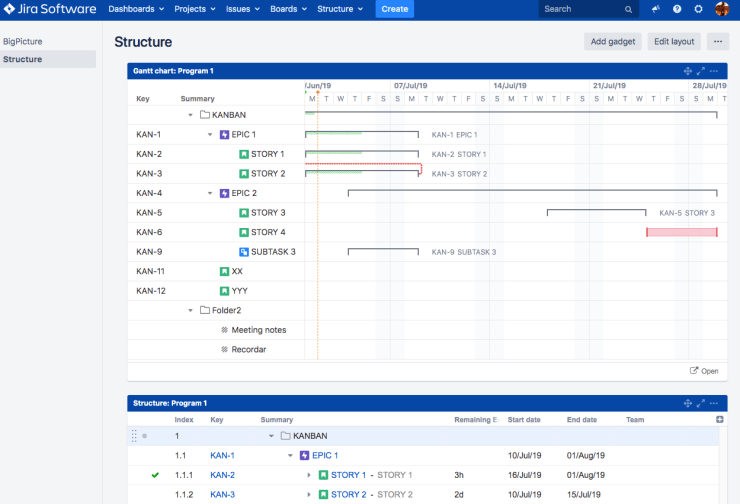The image size is (740, 504).
Task: Open the notifications megaphone icon
Action: [x=656, y=9]
